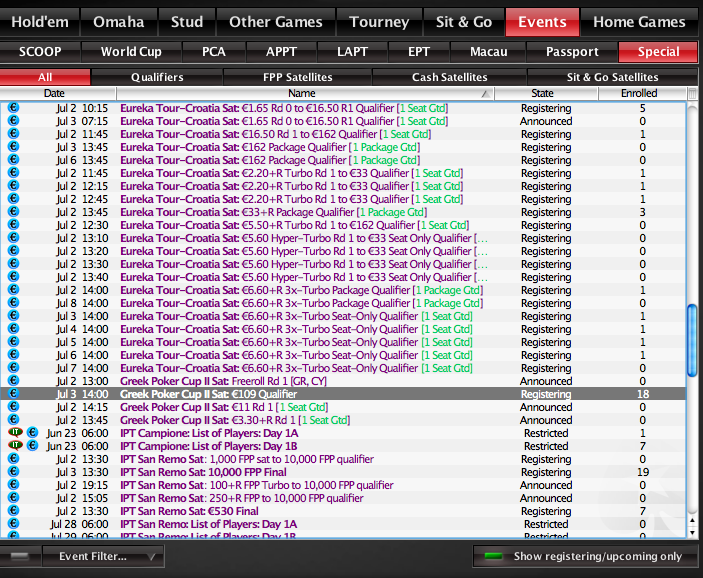Click the scrollbar up arrow at the bottom
The width and height of the screenshot is (703, 578).
692,521
